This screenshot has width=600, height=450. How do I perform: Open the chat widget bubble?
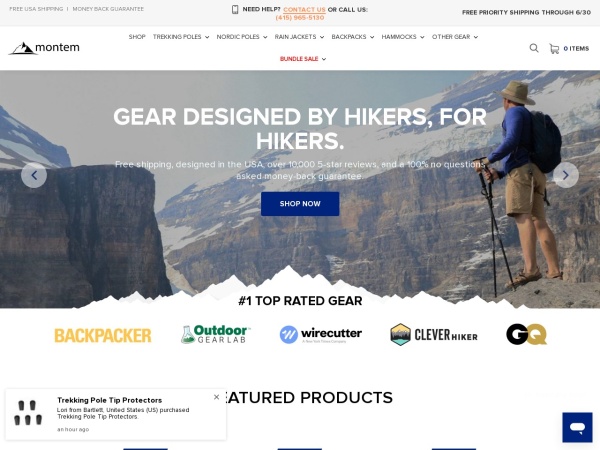coord(577,427)
